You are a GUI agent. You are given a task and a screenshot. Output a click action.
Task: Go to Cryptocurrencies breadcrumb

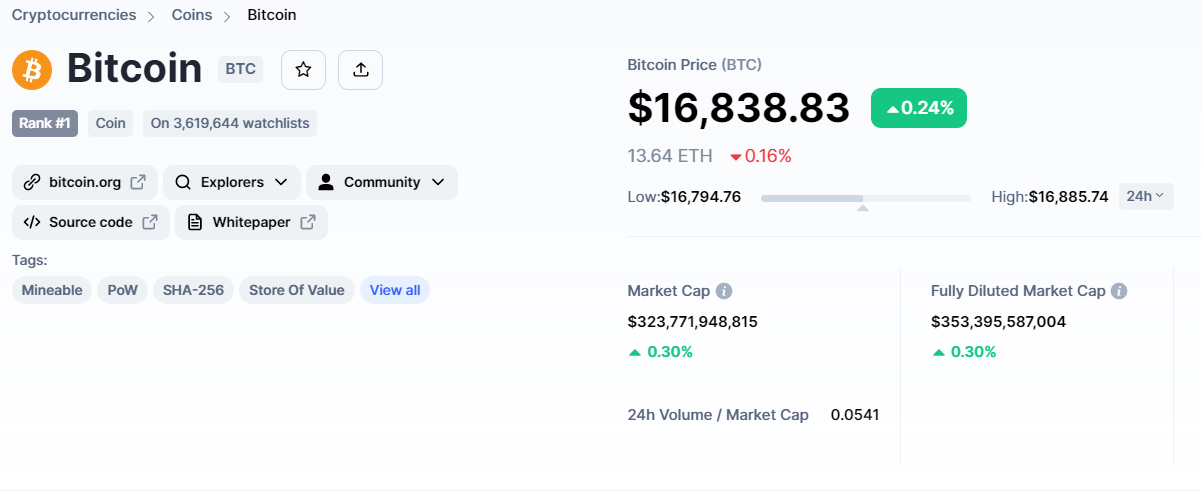(x=74, y=15)
